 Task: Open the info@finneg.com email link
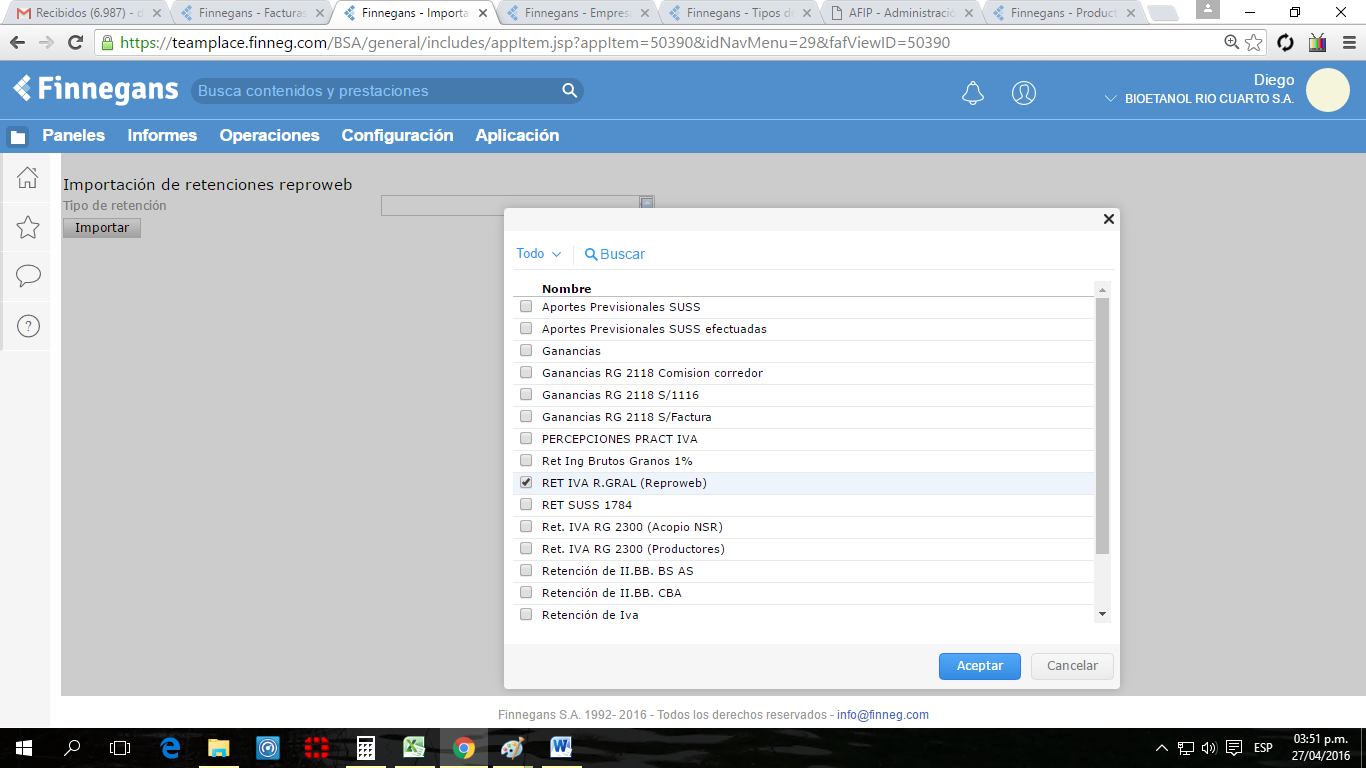(x=883, y=715)
